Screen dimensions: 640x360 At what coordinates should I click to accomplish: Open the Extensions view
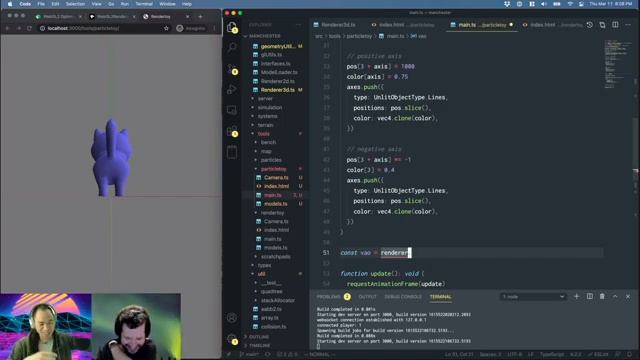[232, 131]
